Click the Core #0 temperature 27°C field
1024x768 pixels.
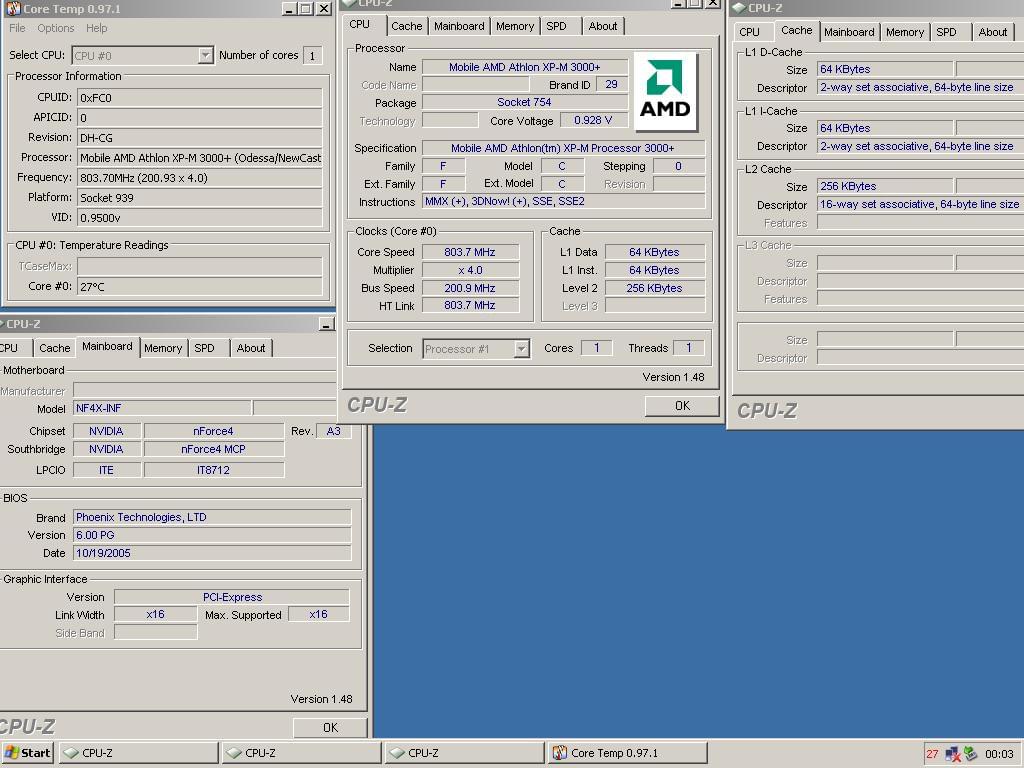tap(200, 287)
